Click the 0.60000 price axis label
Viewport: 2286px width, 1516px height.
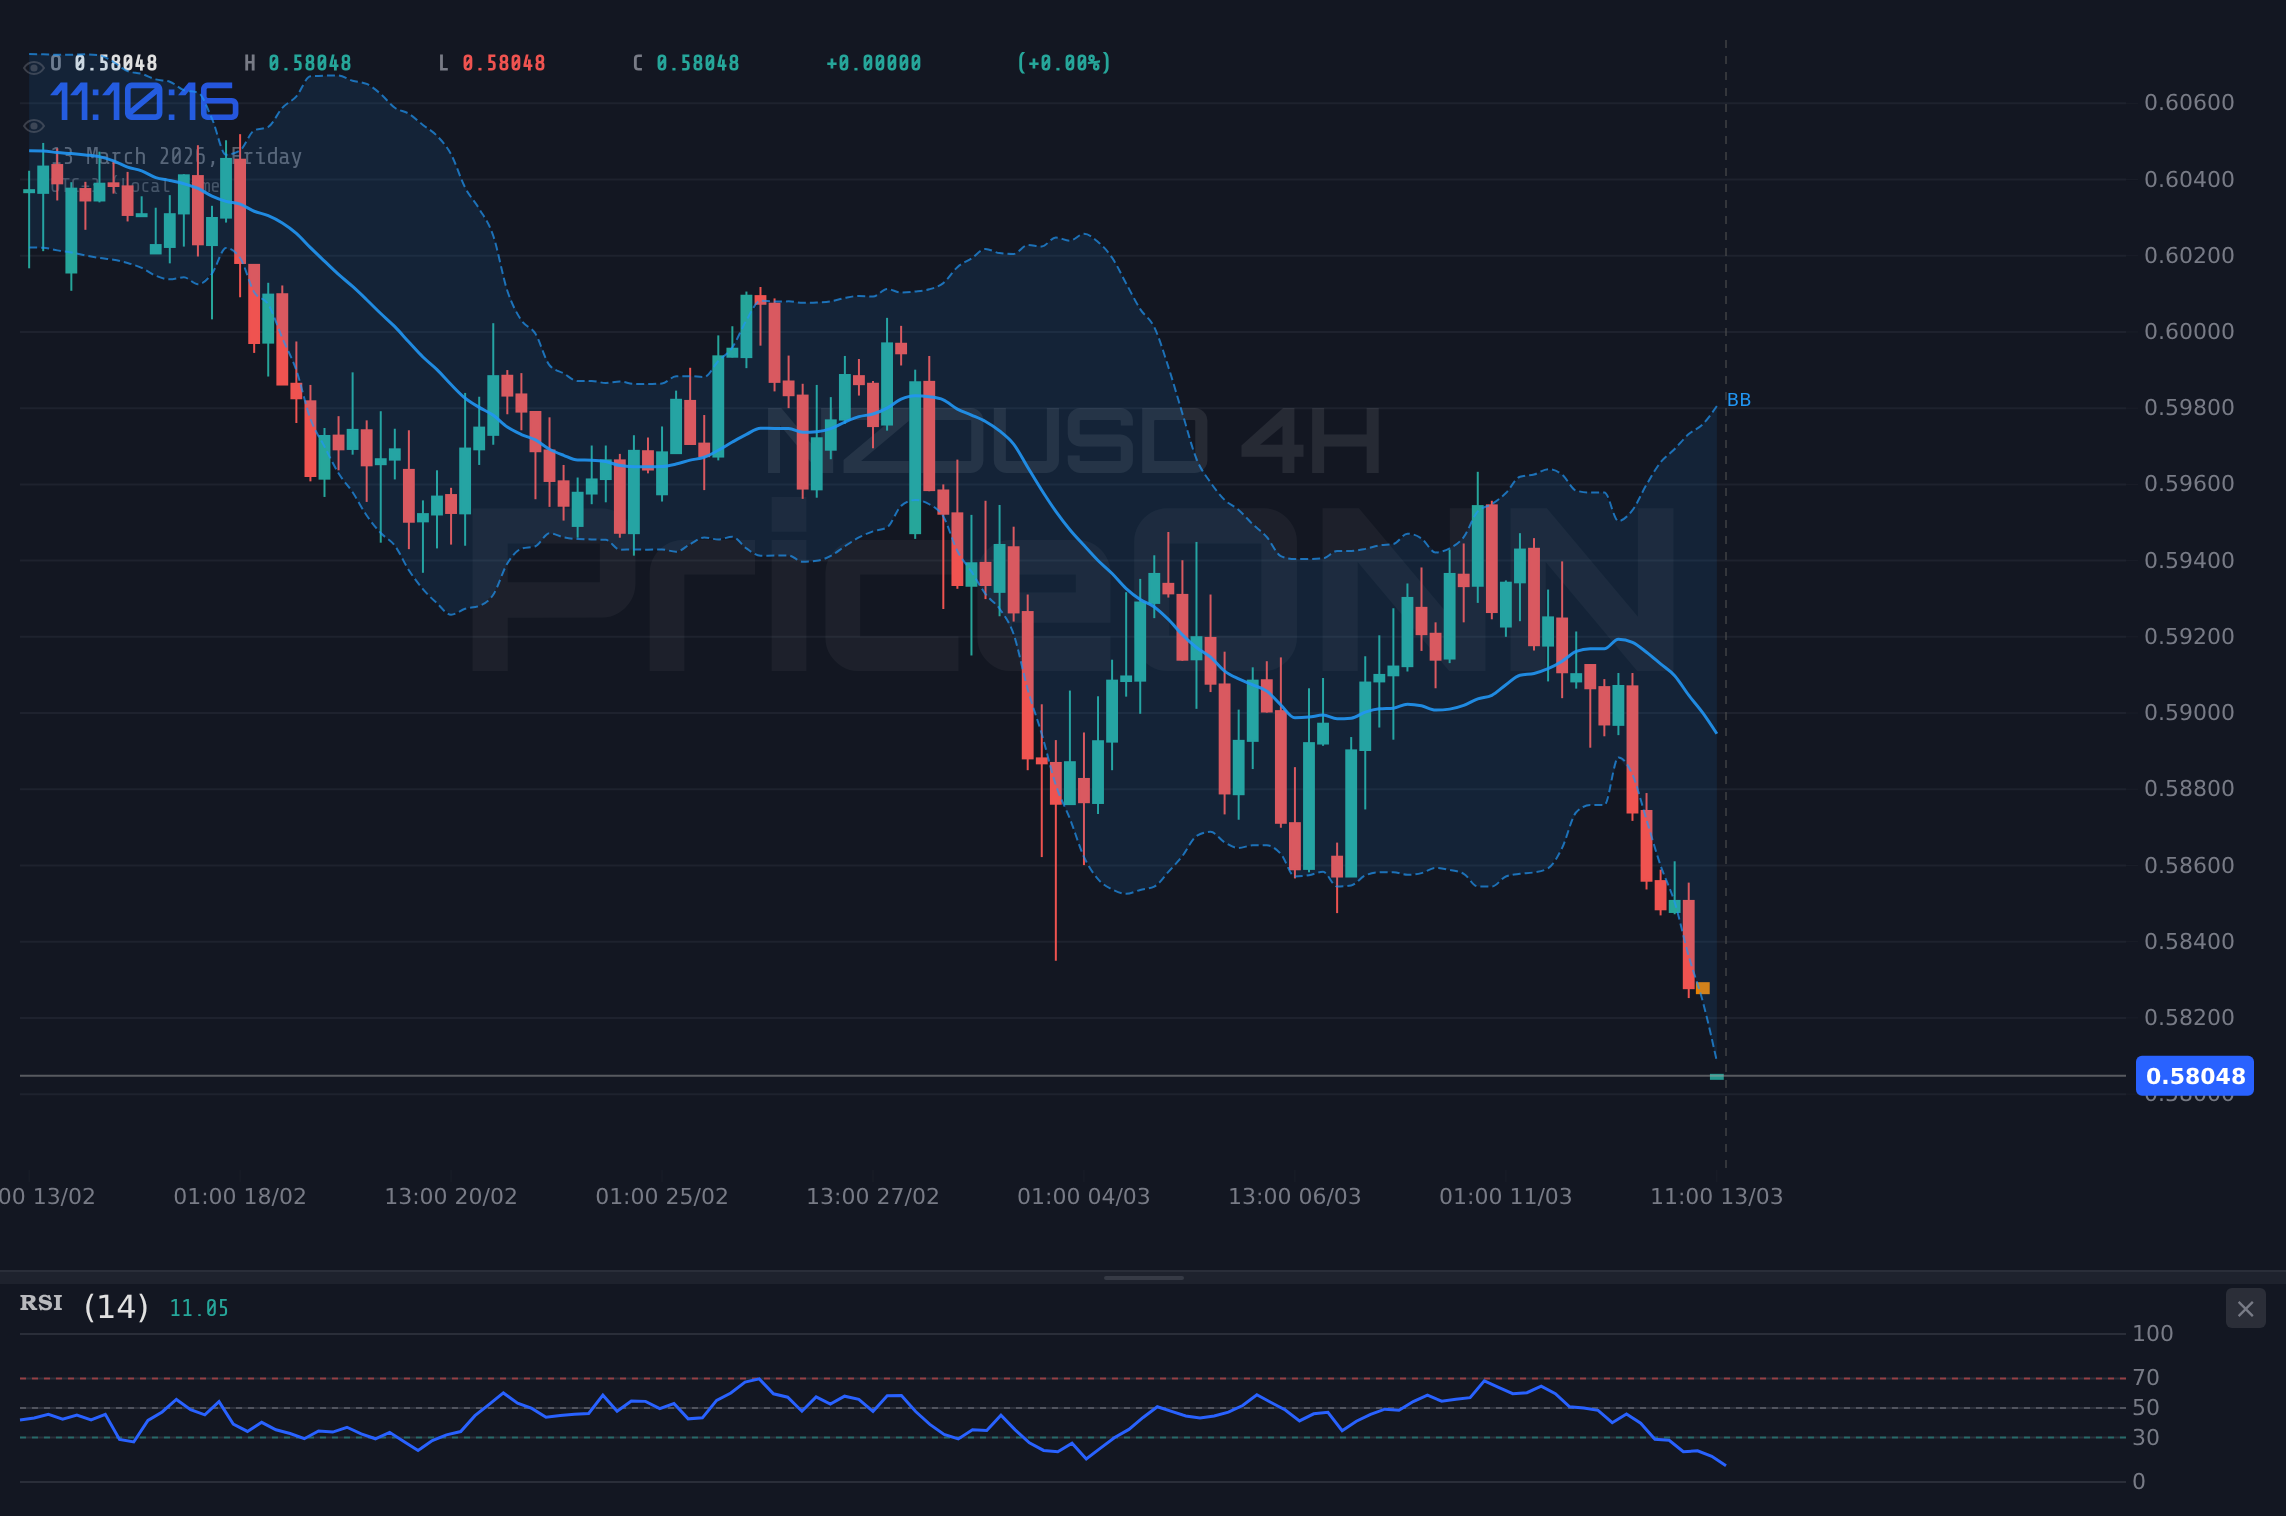(2189, 332)
